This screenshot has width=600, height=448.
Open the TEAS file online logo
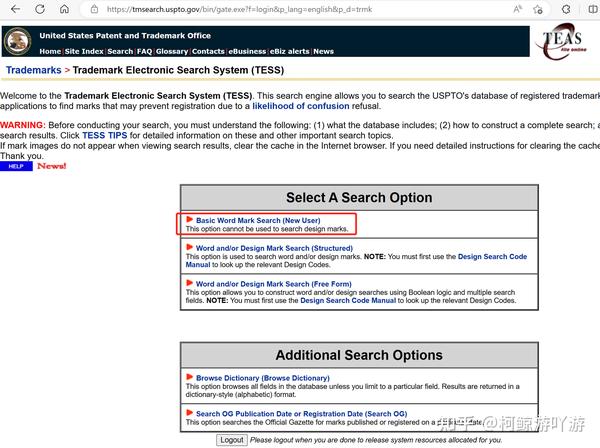point(562,41)
